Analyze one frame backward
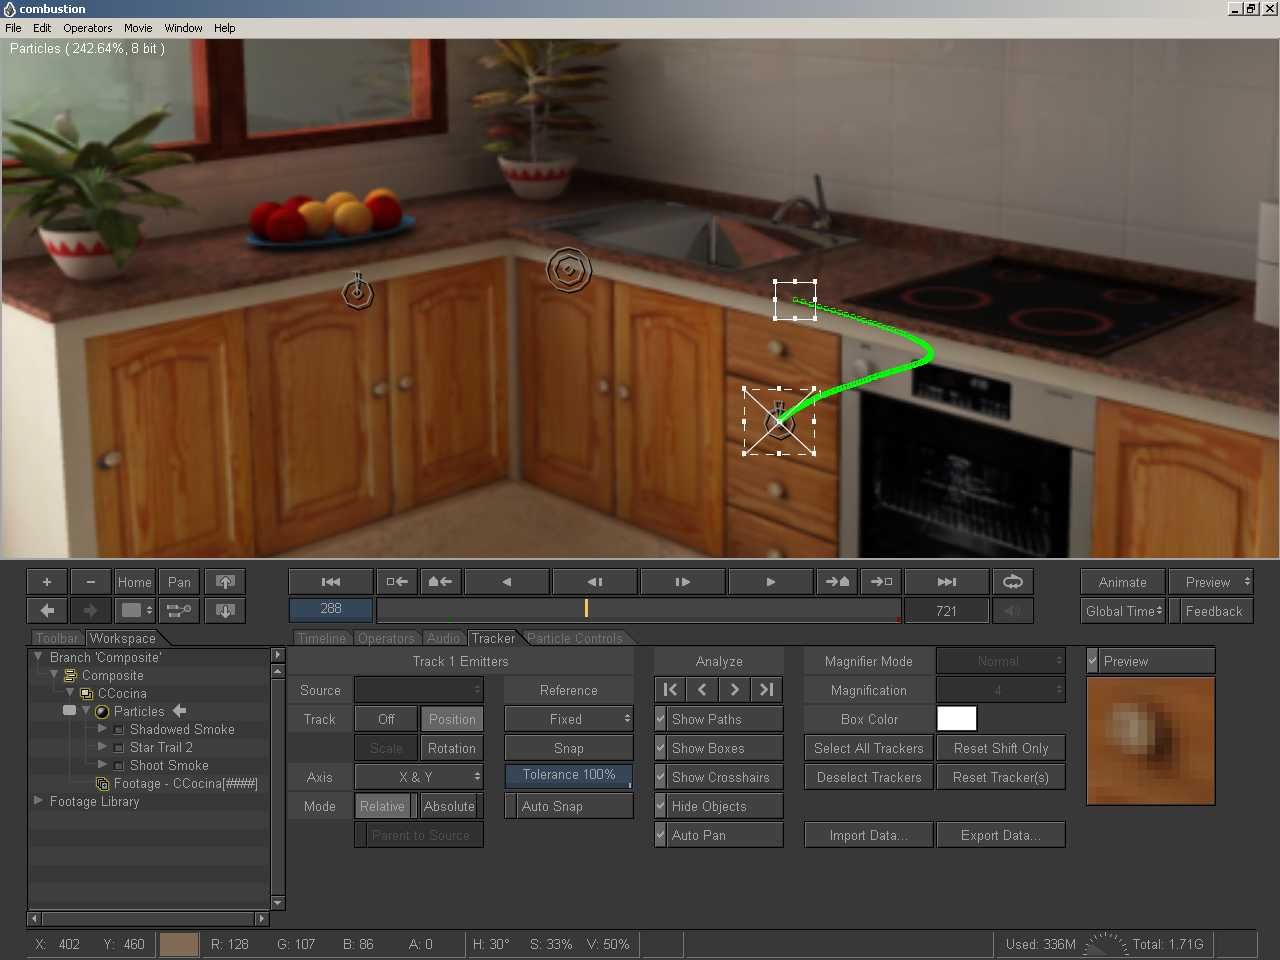The image size is (1280, 960). pos(702,689)
